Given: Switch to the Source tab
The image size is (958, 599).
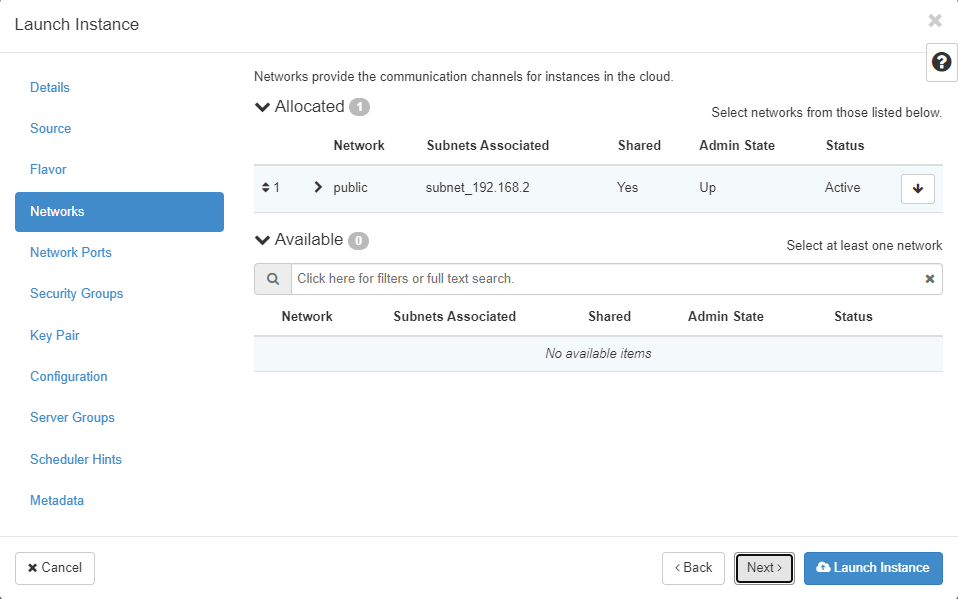Looking at the screenshot, I should (51, 129).
